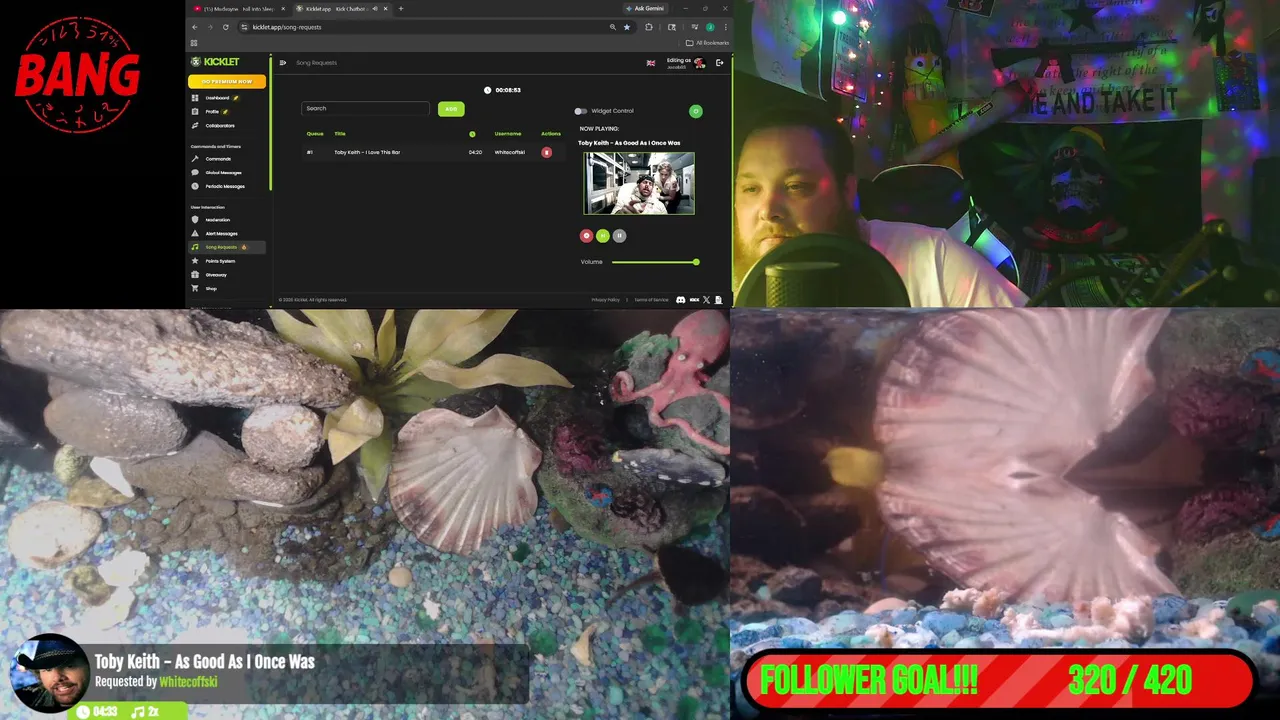The width and height of the screenshot is (1280, 720).
Task: Click the zoom magnifier icon in the address bar
Action: coord(613,27)
